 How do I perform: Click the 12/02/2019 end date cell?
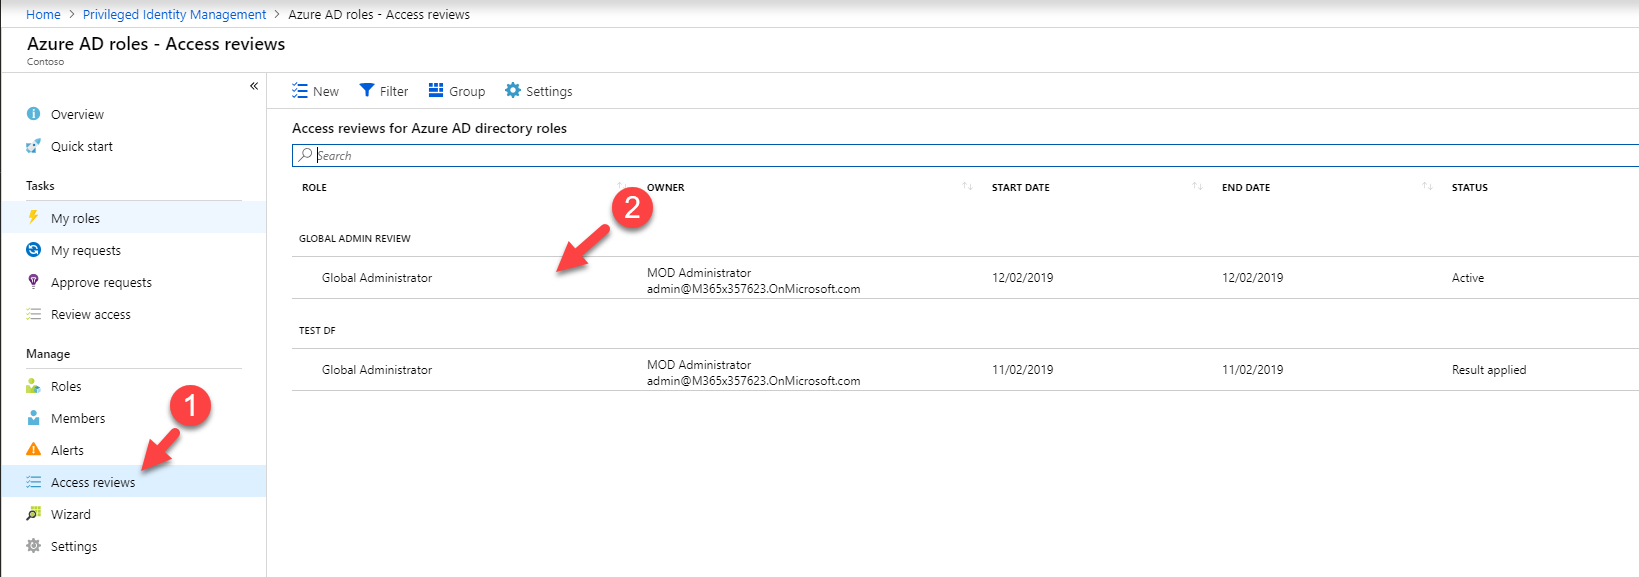1252,278
